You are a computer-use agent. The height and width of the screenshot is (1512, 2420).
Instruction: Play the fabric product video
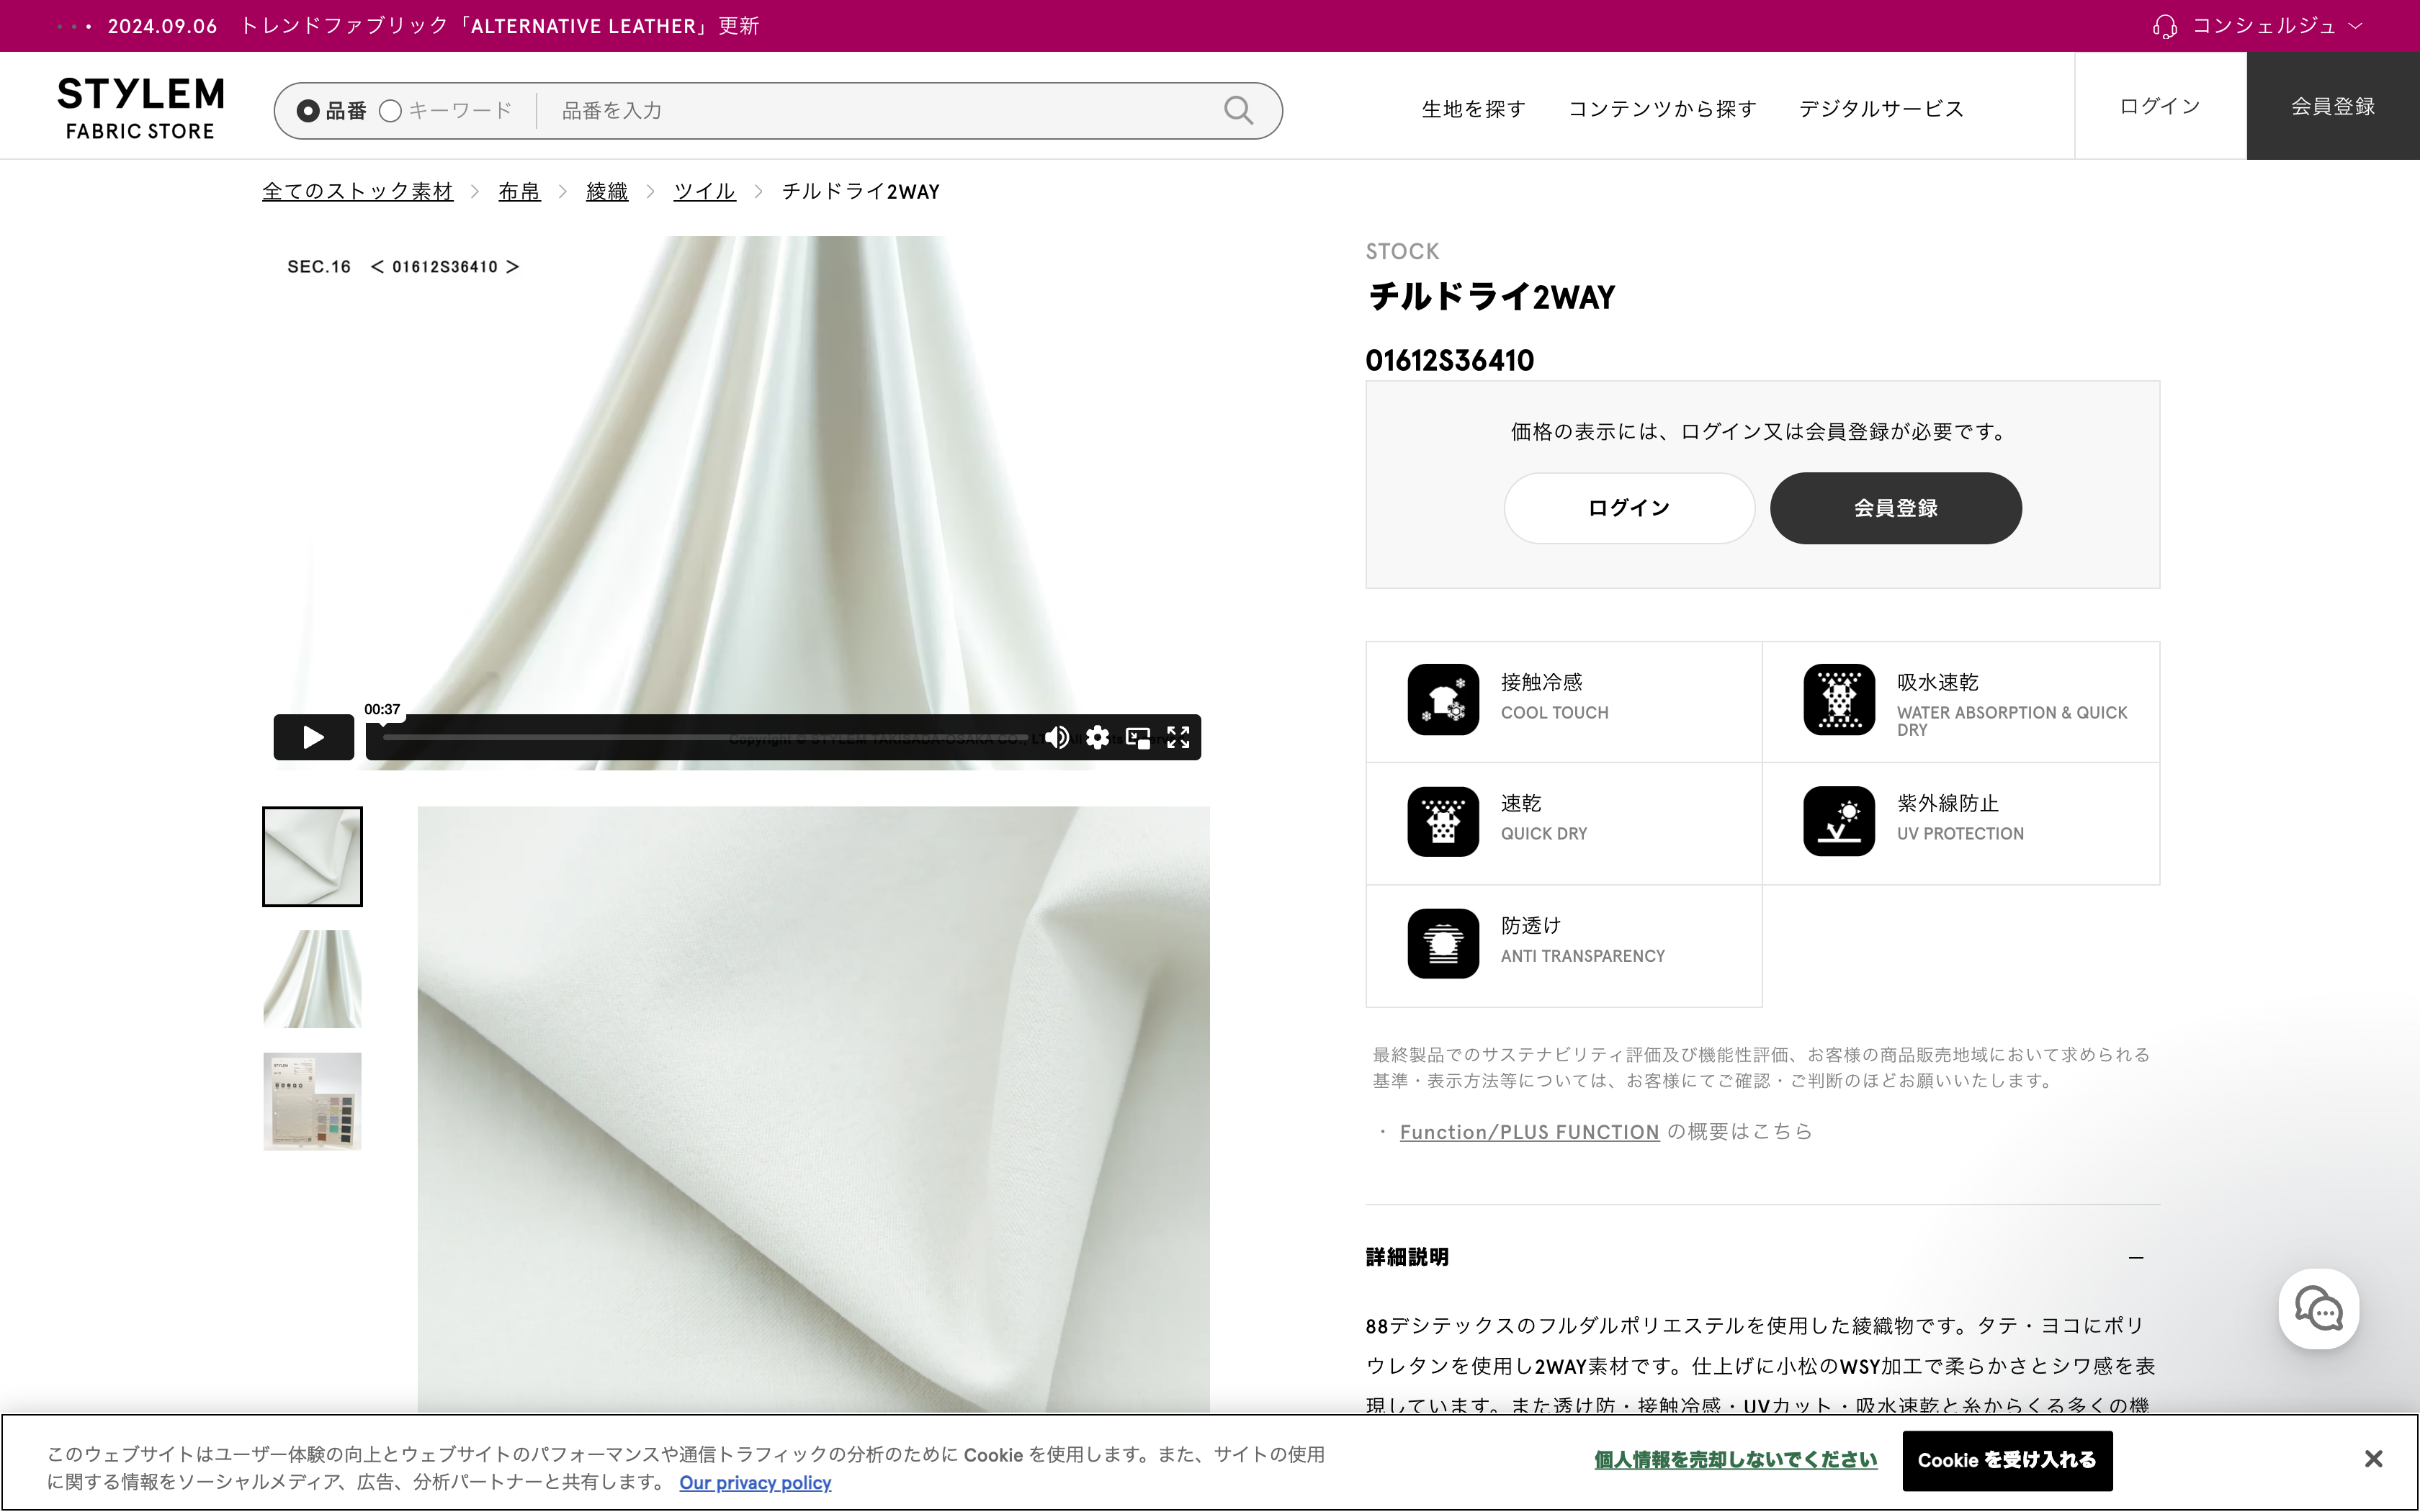[x=313, y=737]
